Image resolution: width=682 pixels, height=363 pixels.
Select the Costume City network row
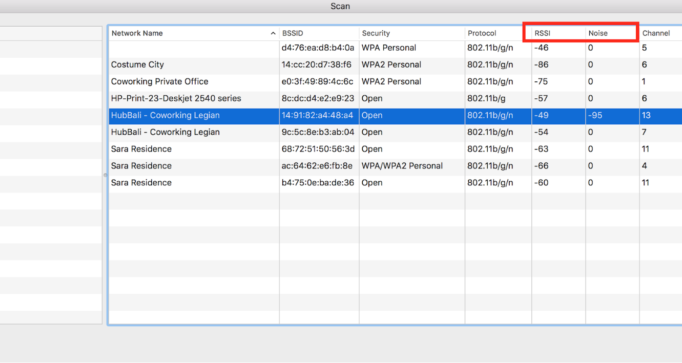pyautogui.click(x=395, y=65)
